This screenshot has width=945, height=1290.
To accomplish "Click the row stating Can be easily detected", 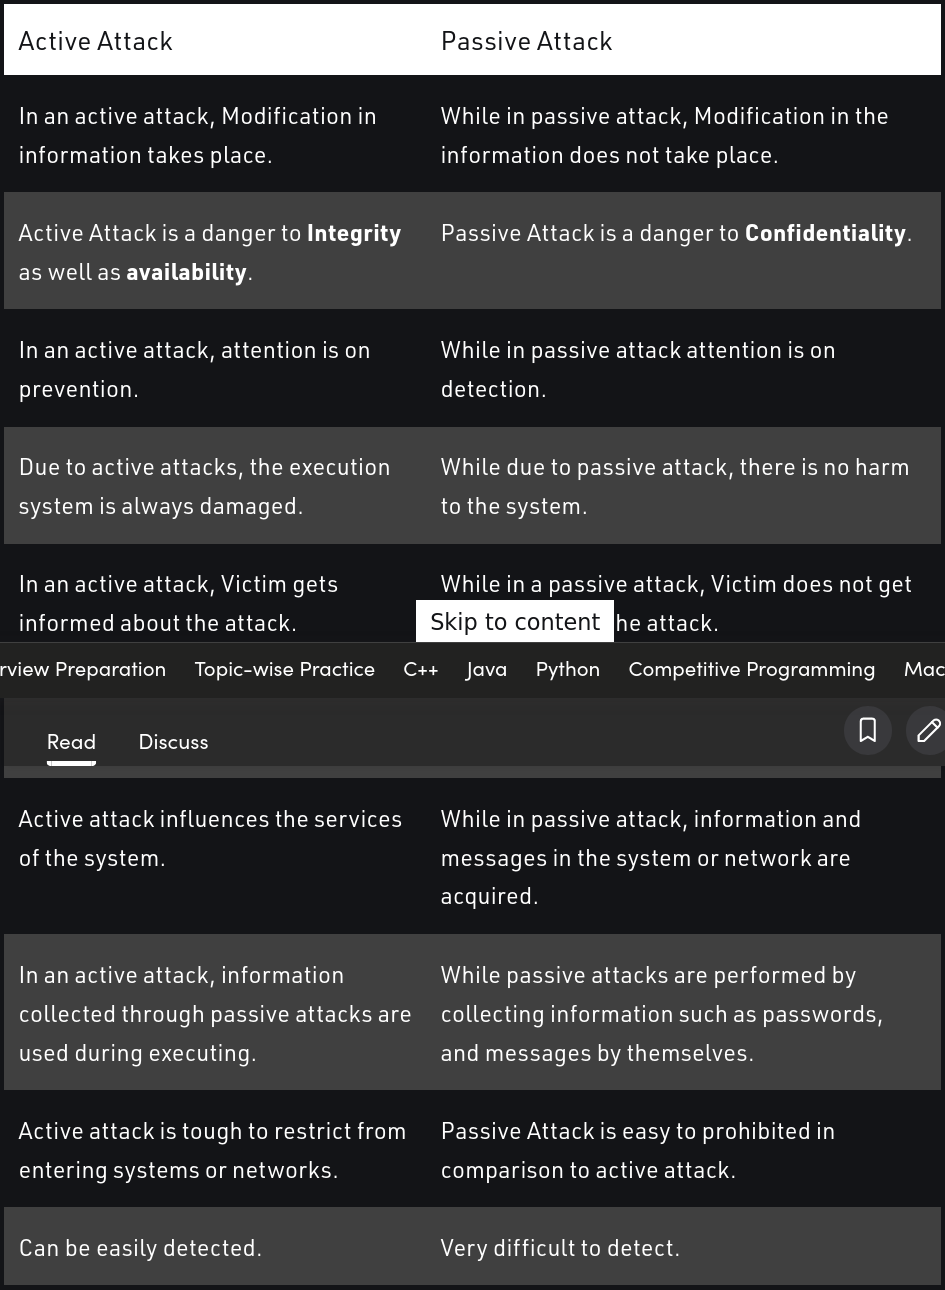I will pyautogui.click(x=140, y=1247).
